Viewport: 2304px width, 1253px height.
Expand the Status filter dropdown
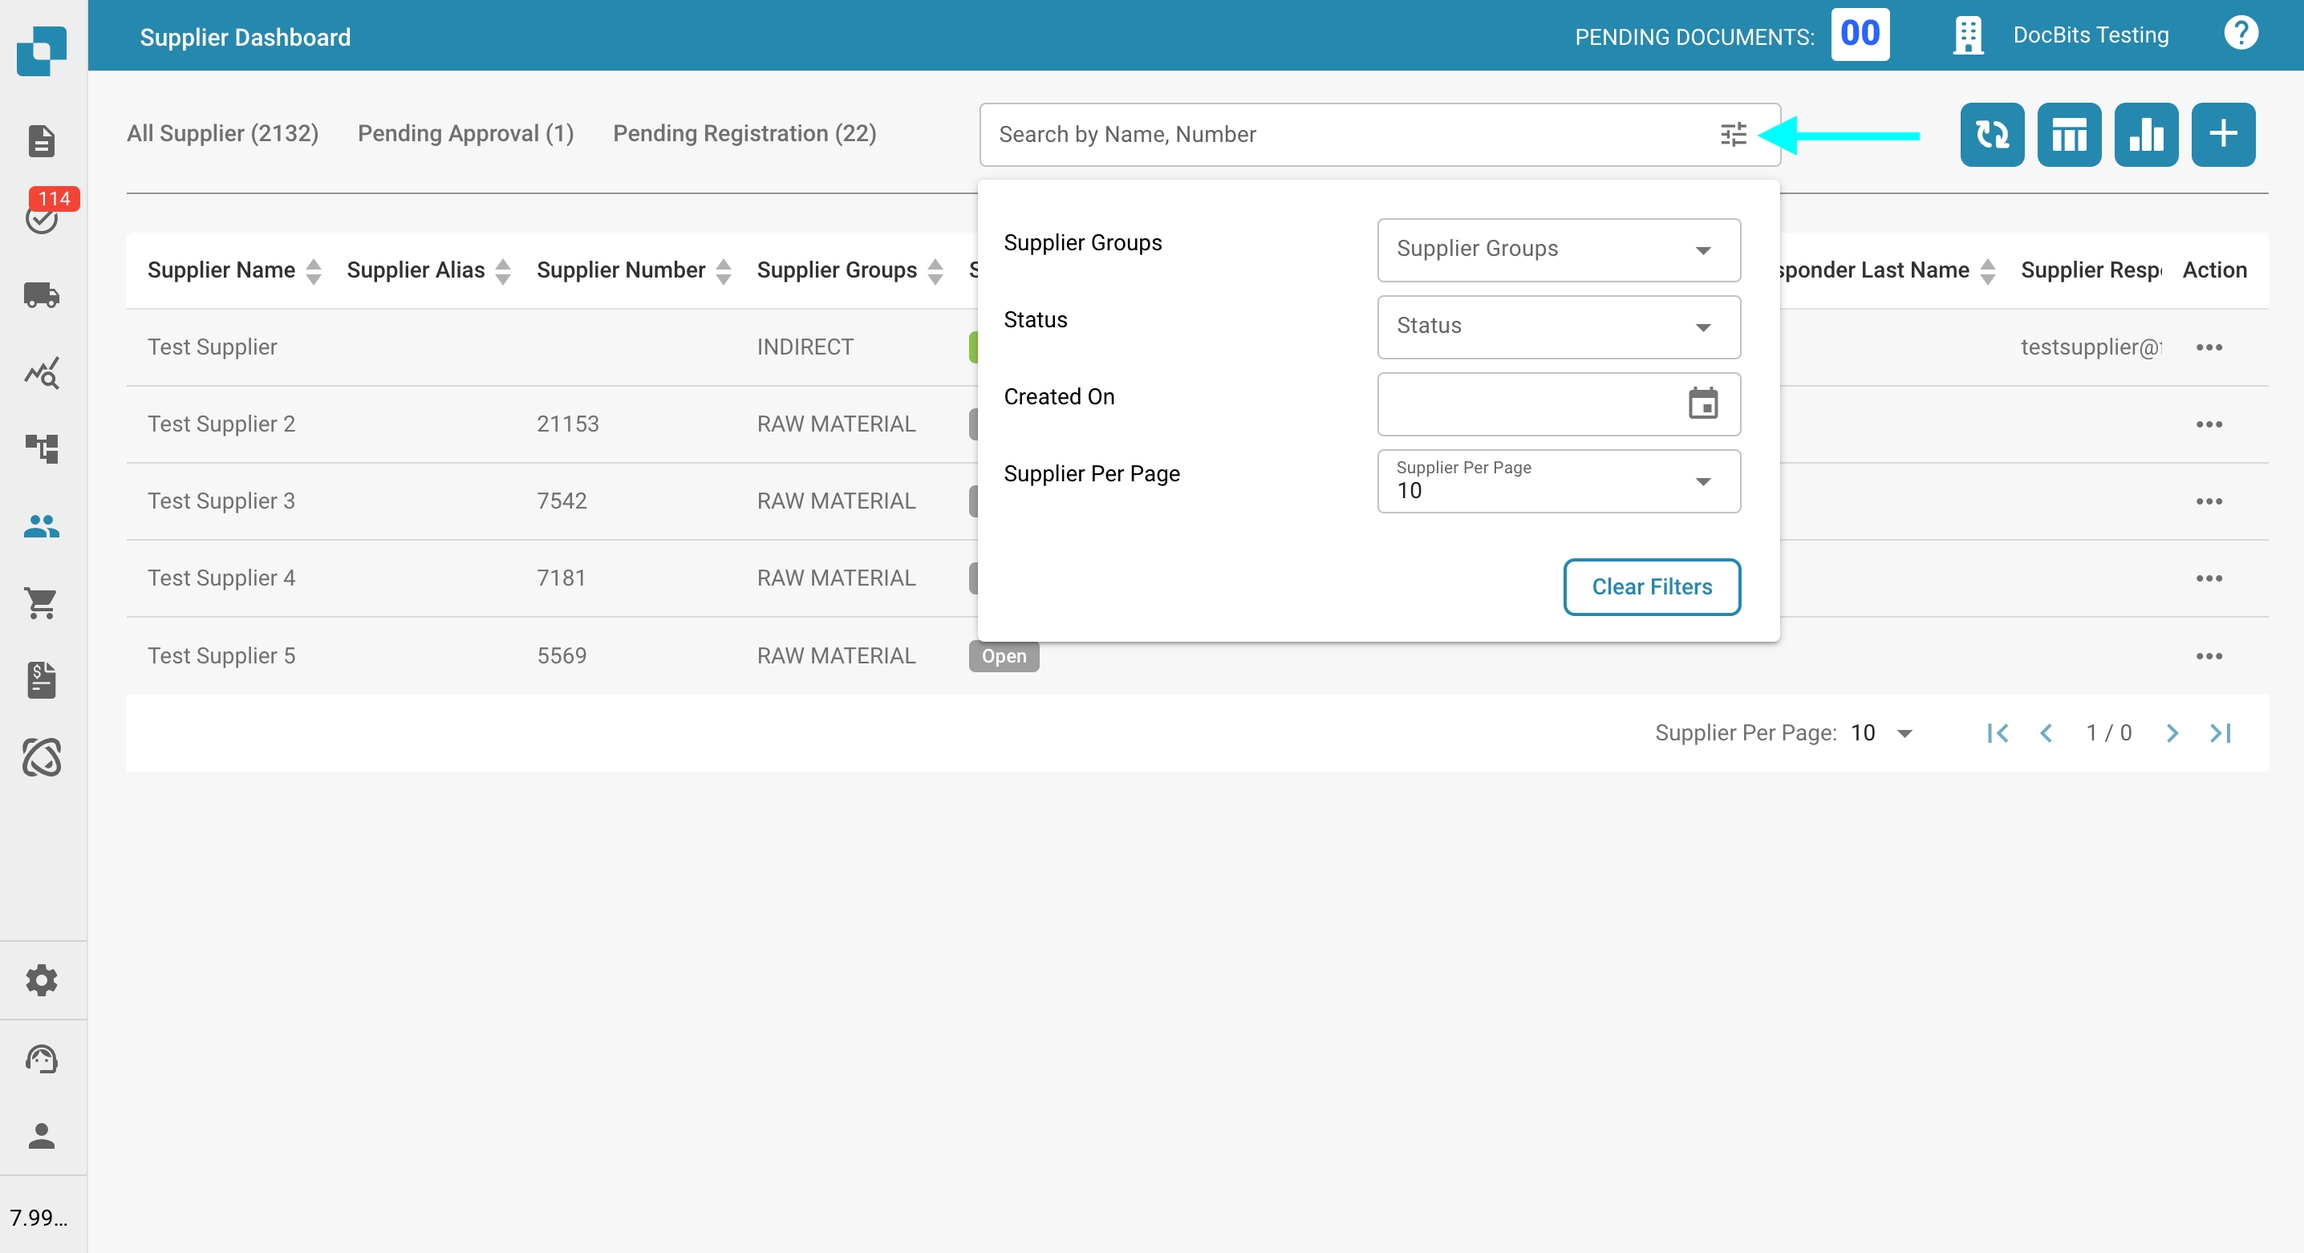pyautogui.click(x=1558, y=326)
